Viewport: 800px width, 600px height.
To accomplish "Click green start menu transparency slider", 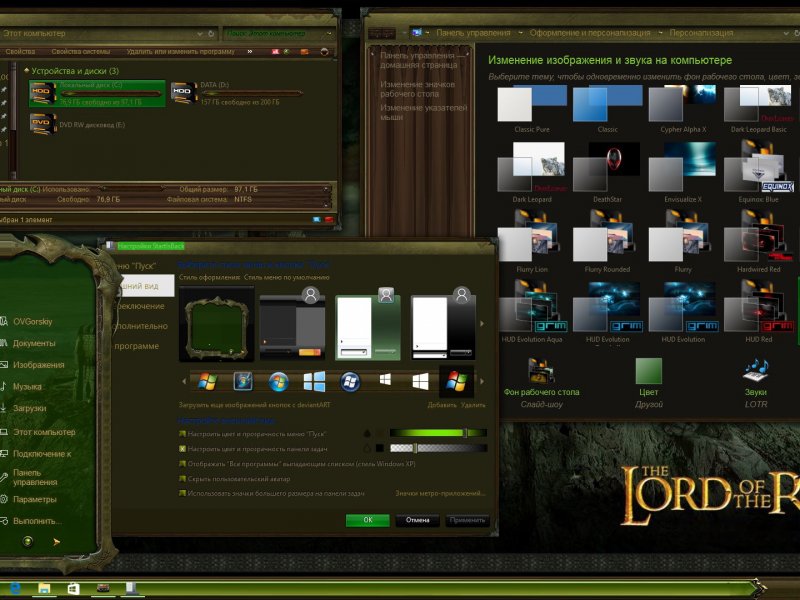I will pyautogui.click(x=438, y=433).
